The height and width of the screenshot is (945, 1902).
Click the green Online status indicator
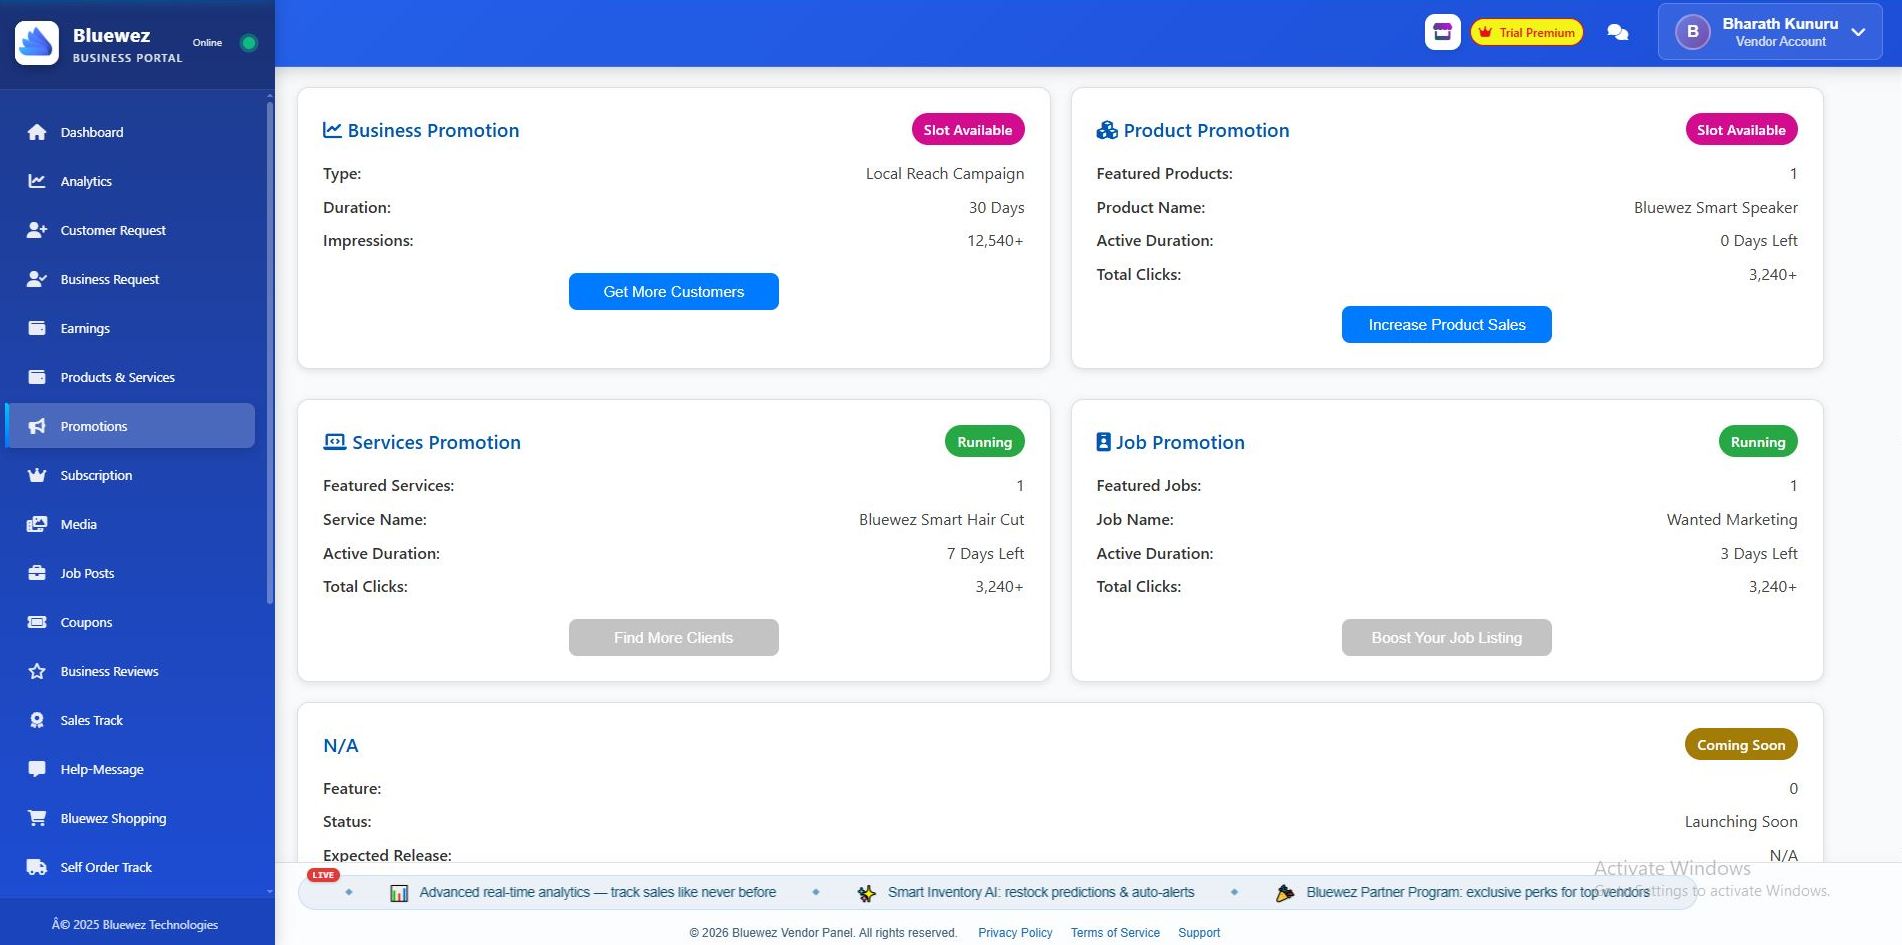coord(249,43)
